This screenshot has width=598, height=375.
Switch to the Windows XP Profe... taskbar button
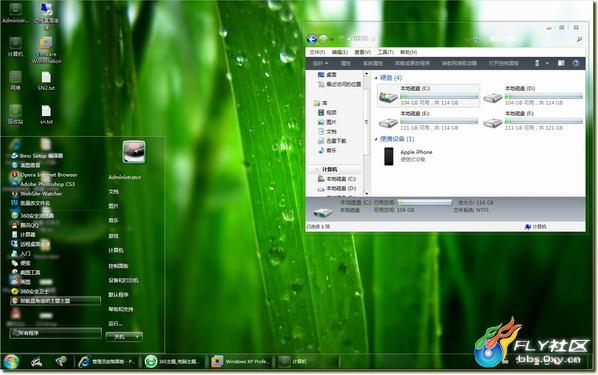tap(241, 361)
